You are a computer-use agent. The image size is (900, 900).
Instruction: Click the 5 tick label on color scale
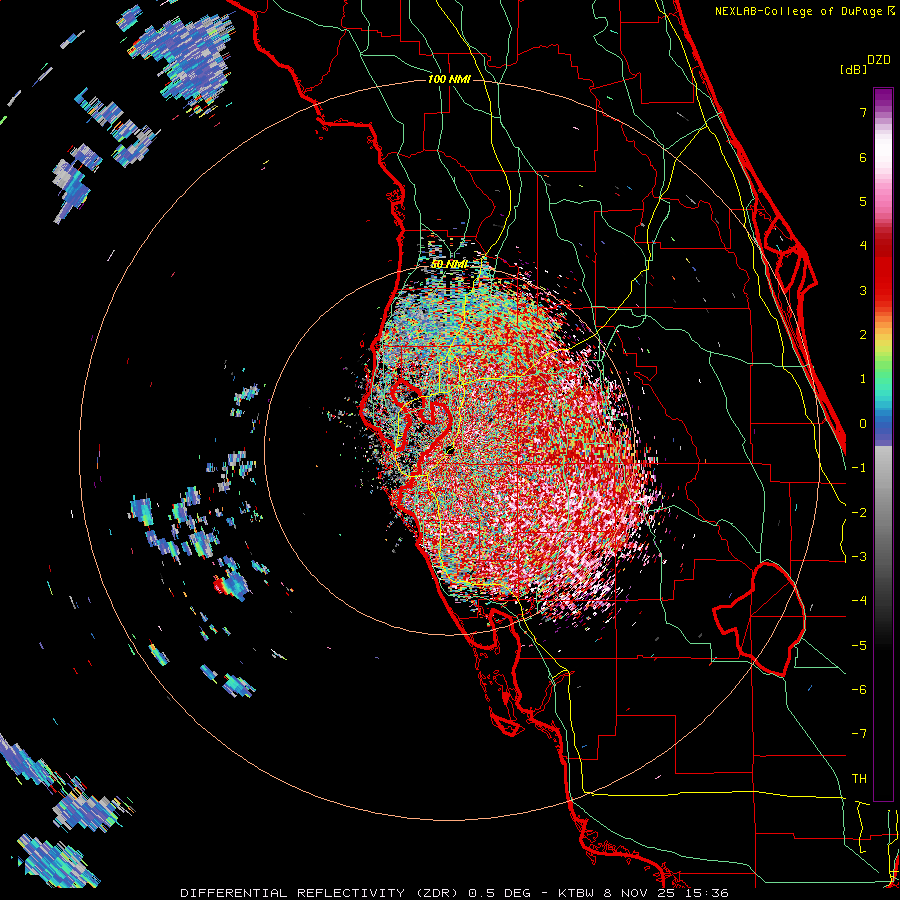[862, 201]
